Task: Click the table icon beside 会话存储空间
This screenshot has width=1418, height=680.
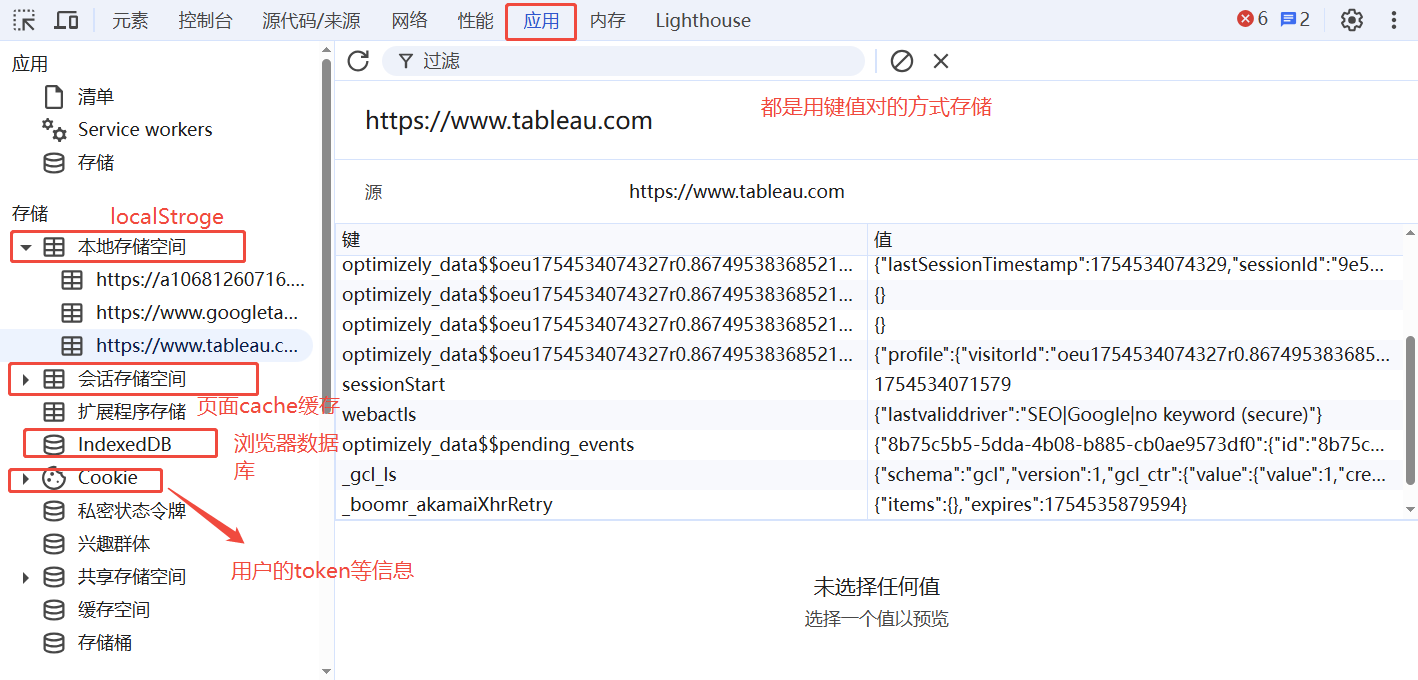Action: pyautogui.click(x=54, y=379)
